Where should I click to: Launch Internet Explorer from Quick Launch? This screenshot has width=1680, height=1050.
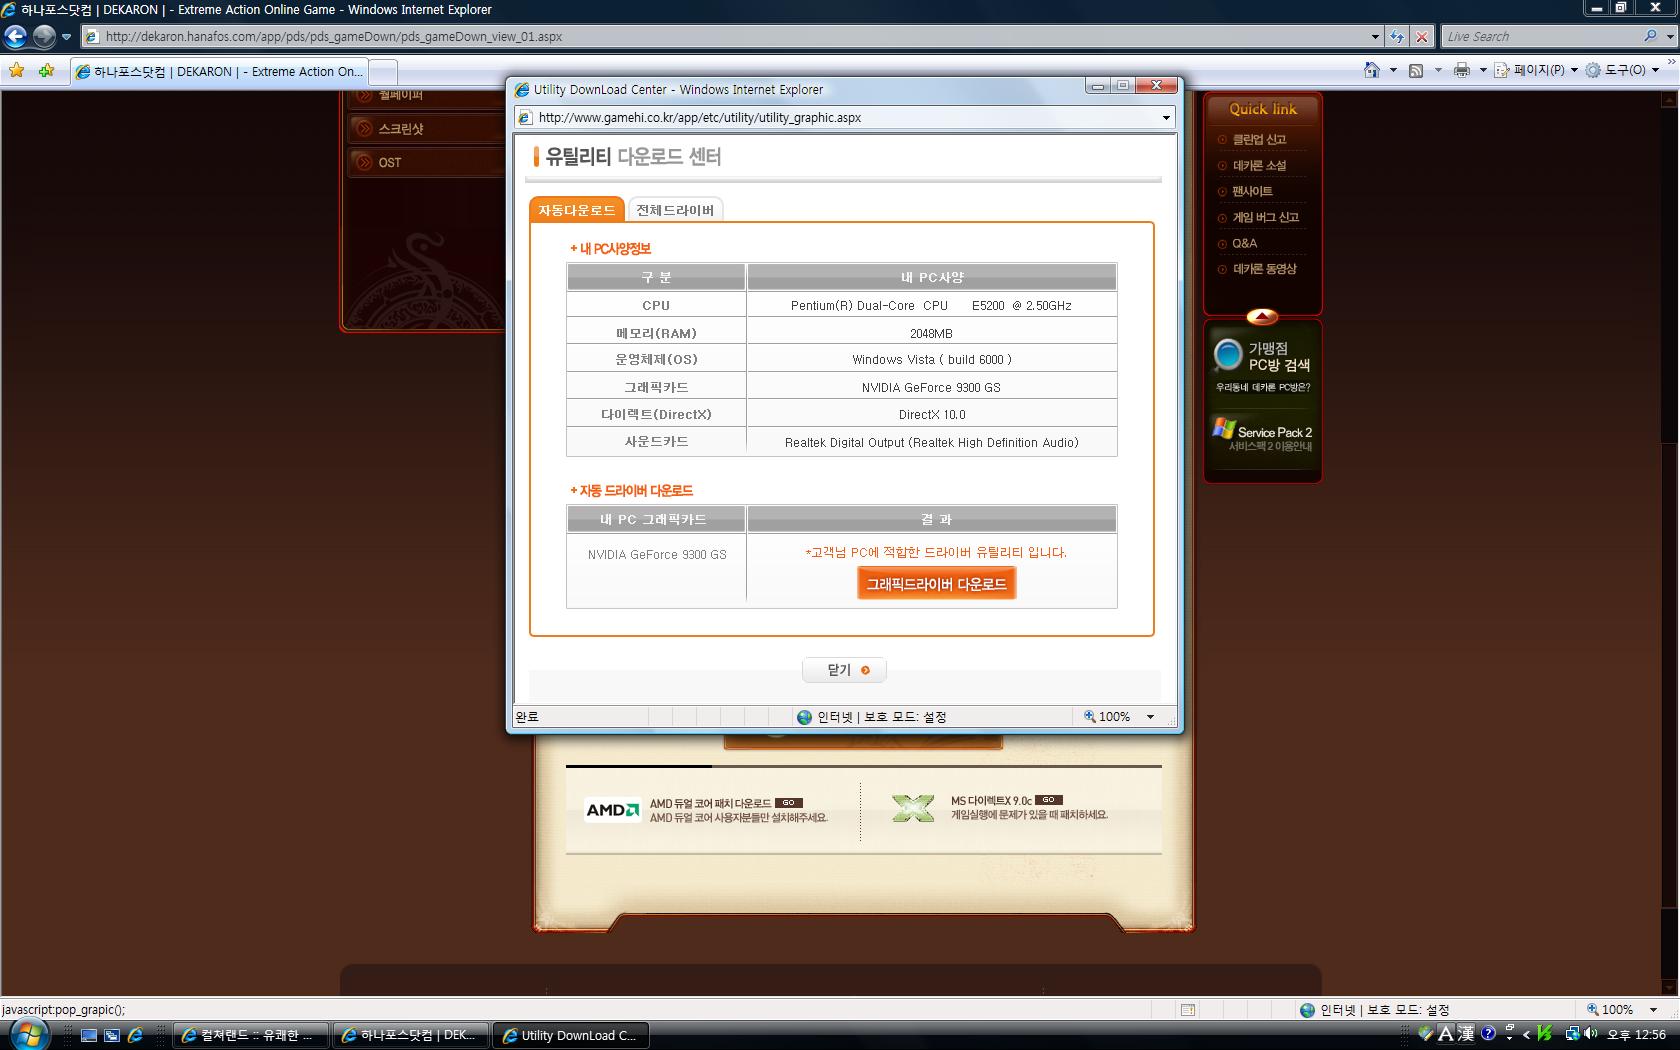point(135,1036)
